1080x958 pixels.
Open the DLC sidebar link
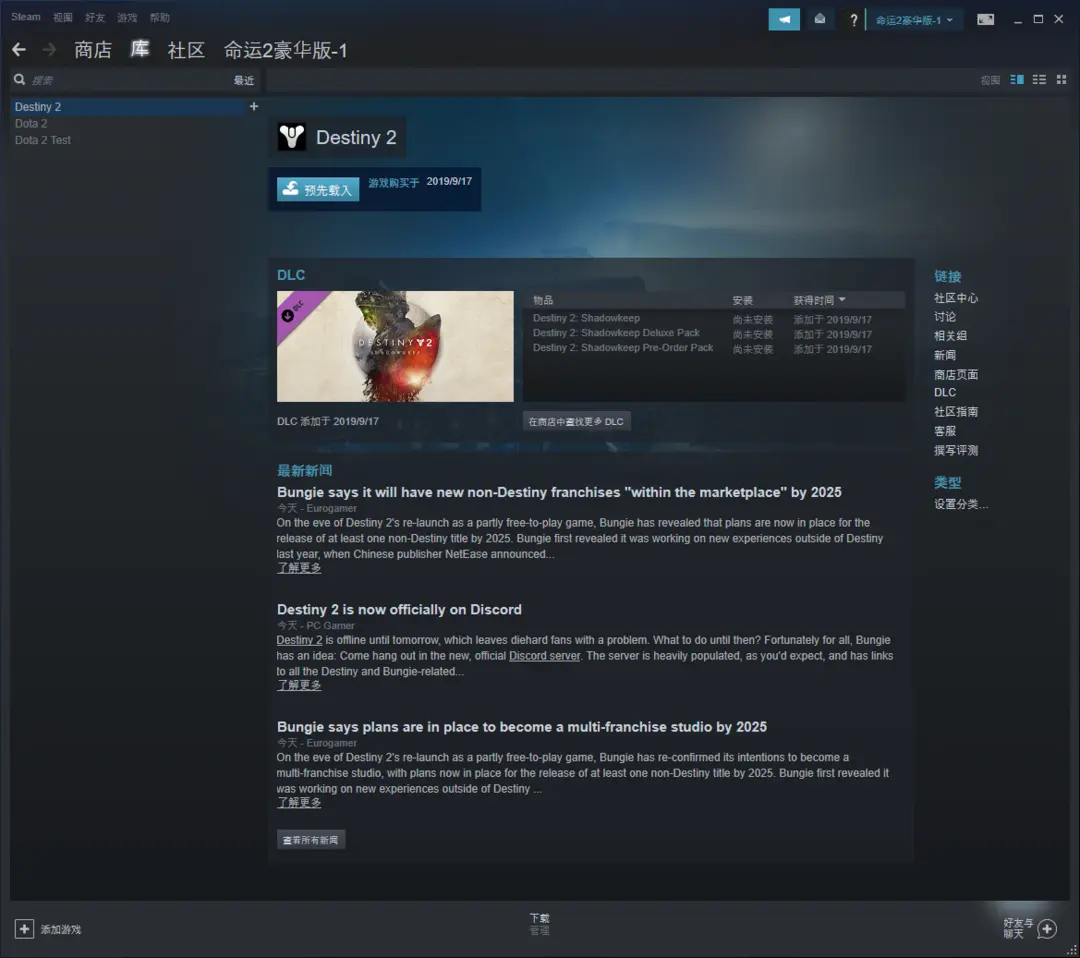[944, 392]
